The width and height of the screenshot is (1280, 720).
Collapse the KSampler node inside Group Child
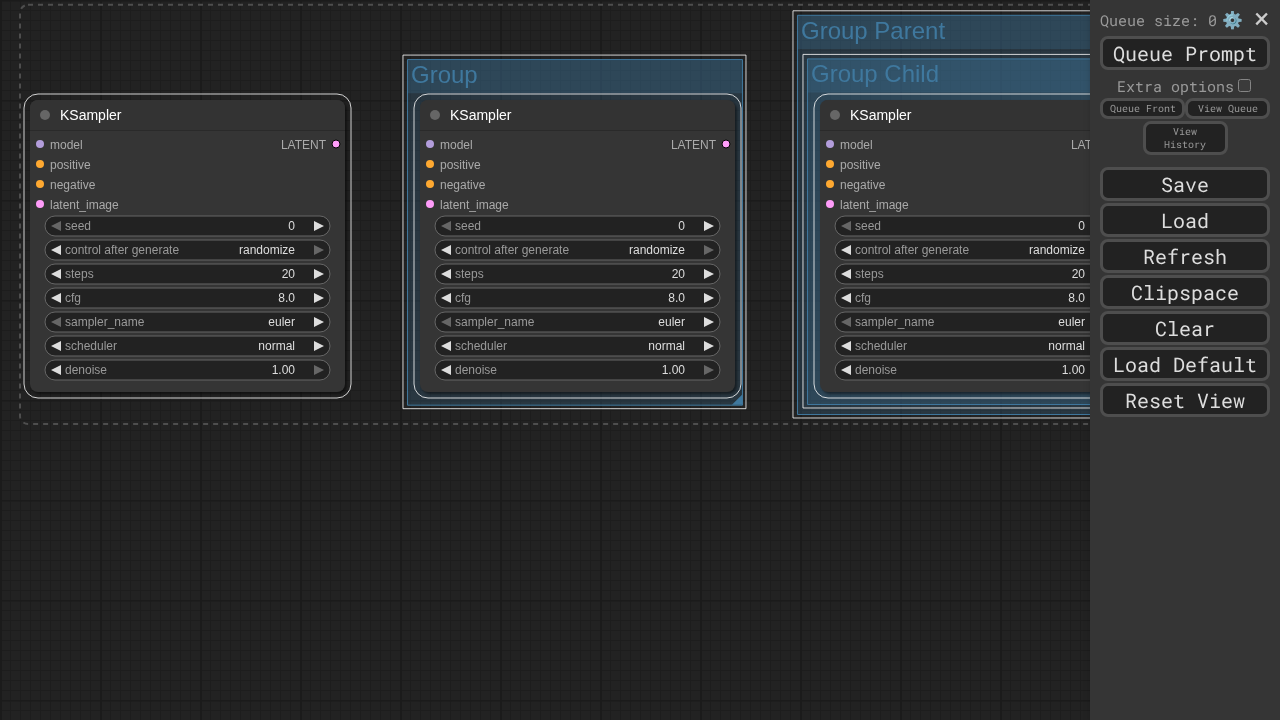click(835, 115)
